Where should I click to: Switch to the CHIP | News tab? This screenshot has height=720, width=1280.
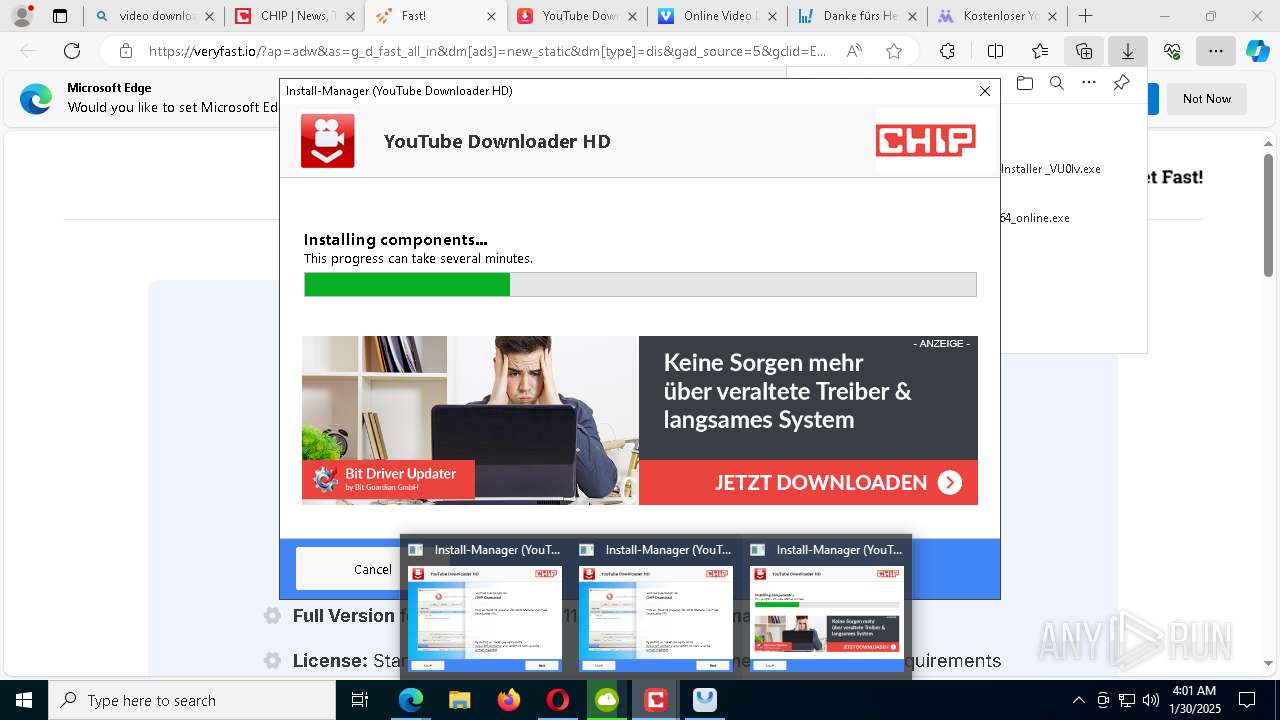coord(294,16)
